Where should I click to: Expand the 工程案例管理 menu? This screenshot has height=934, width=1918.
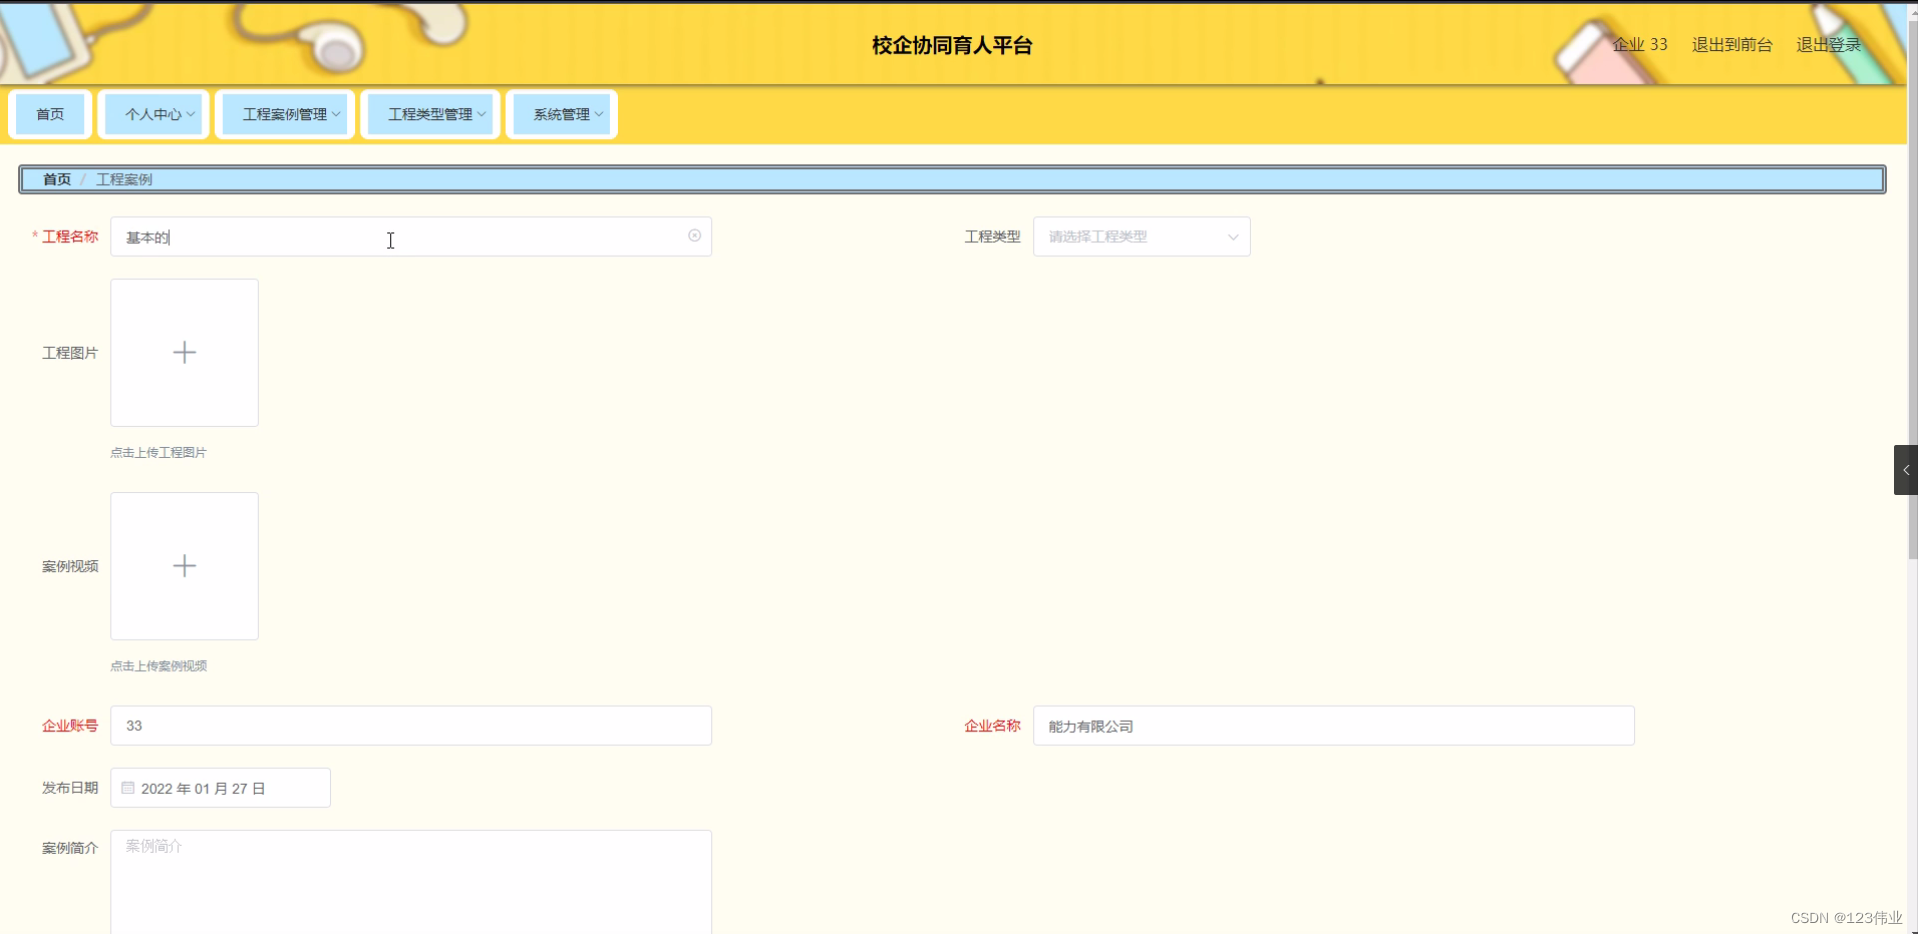coord(285,114)
